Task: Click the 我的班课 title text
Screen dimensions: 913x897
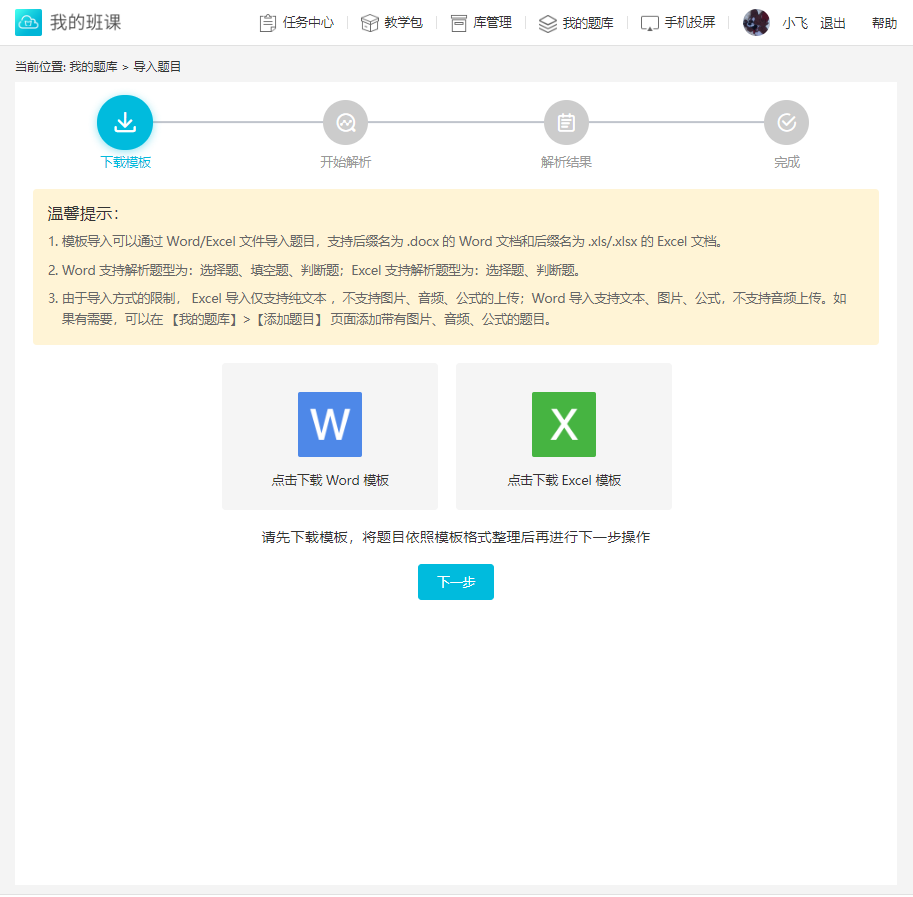Action: pos(86,22)
